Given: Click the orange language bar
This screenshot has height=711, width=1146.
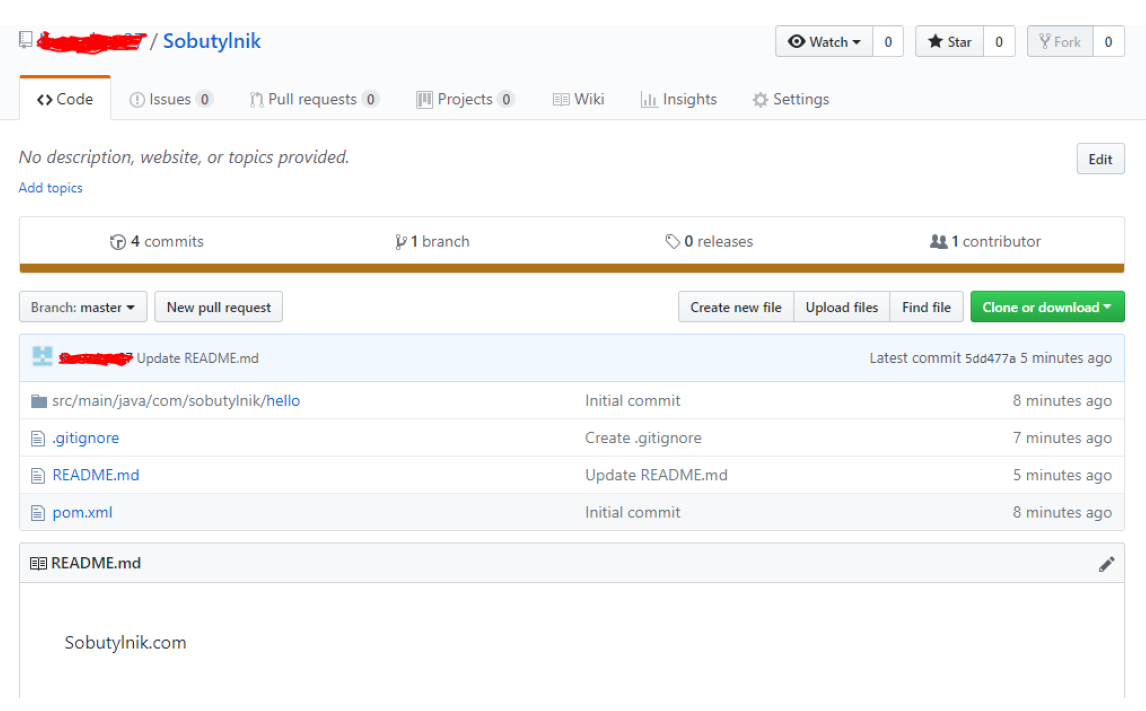Looking at the screenshot, I should [x=572, y=268].
